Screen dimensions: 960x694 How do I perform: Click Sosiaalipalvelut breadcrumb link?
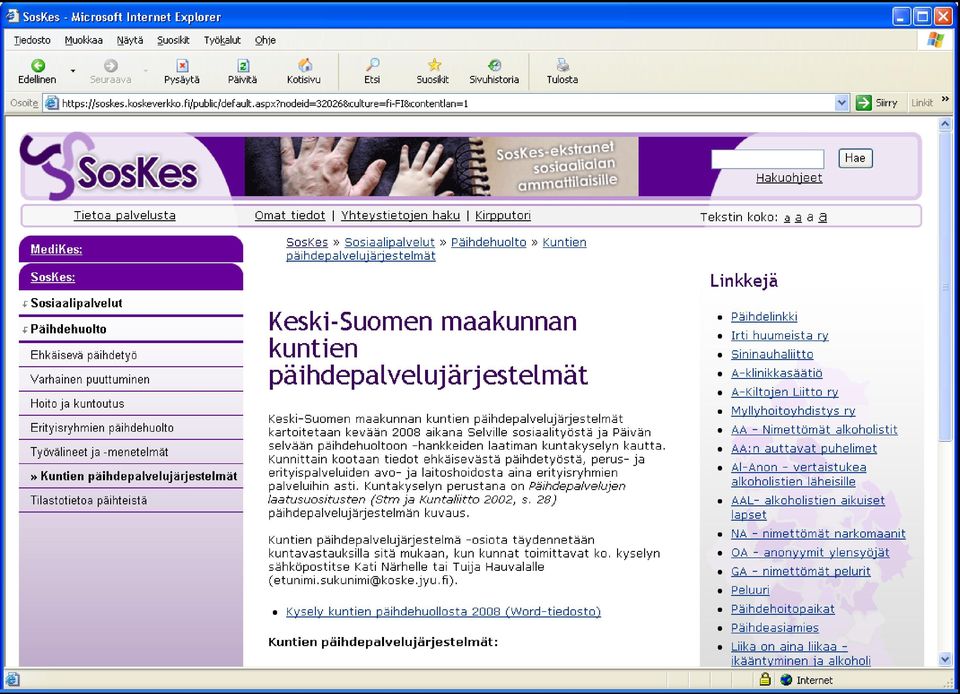pyautogui.click(x=389, y=242)
